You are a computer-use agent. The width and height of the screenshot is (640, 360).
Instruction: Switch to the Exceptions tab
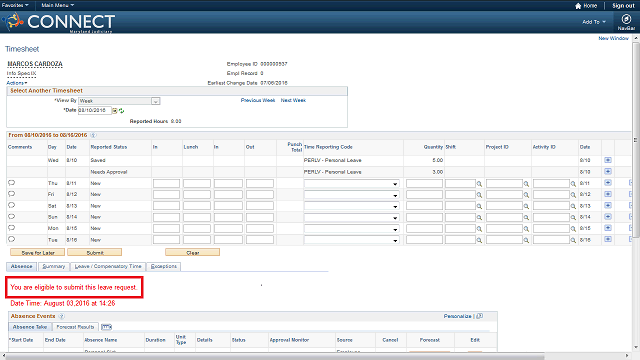coord(164,267)
